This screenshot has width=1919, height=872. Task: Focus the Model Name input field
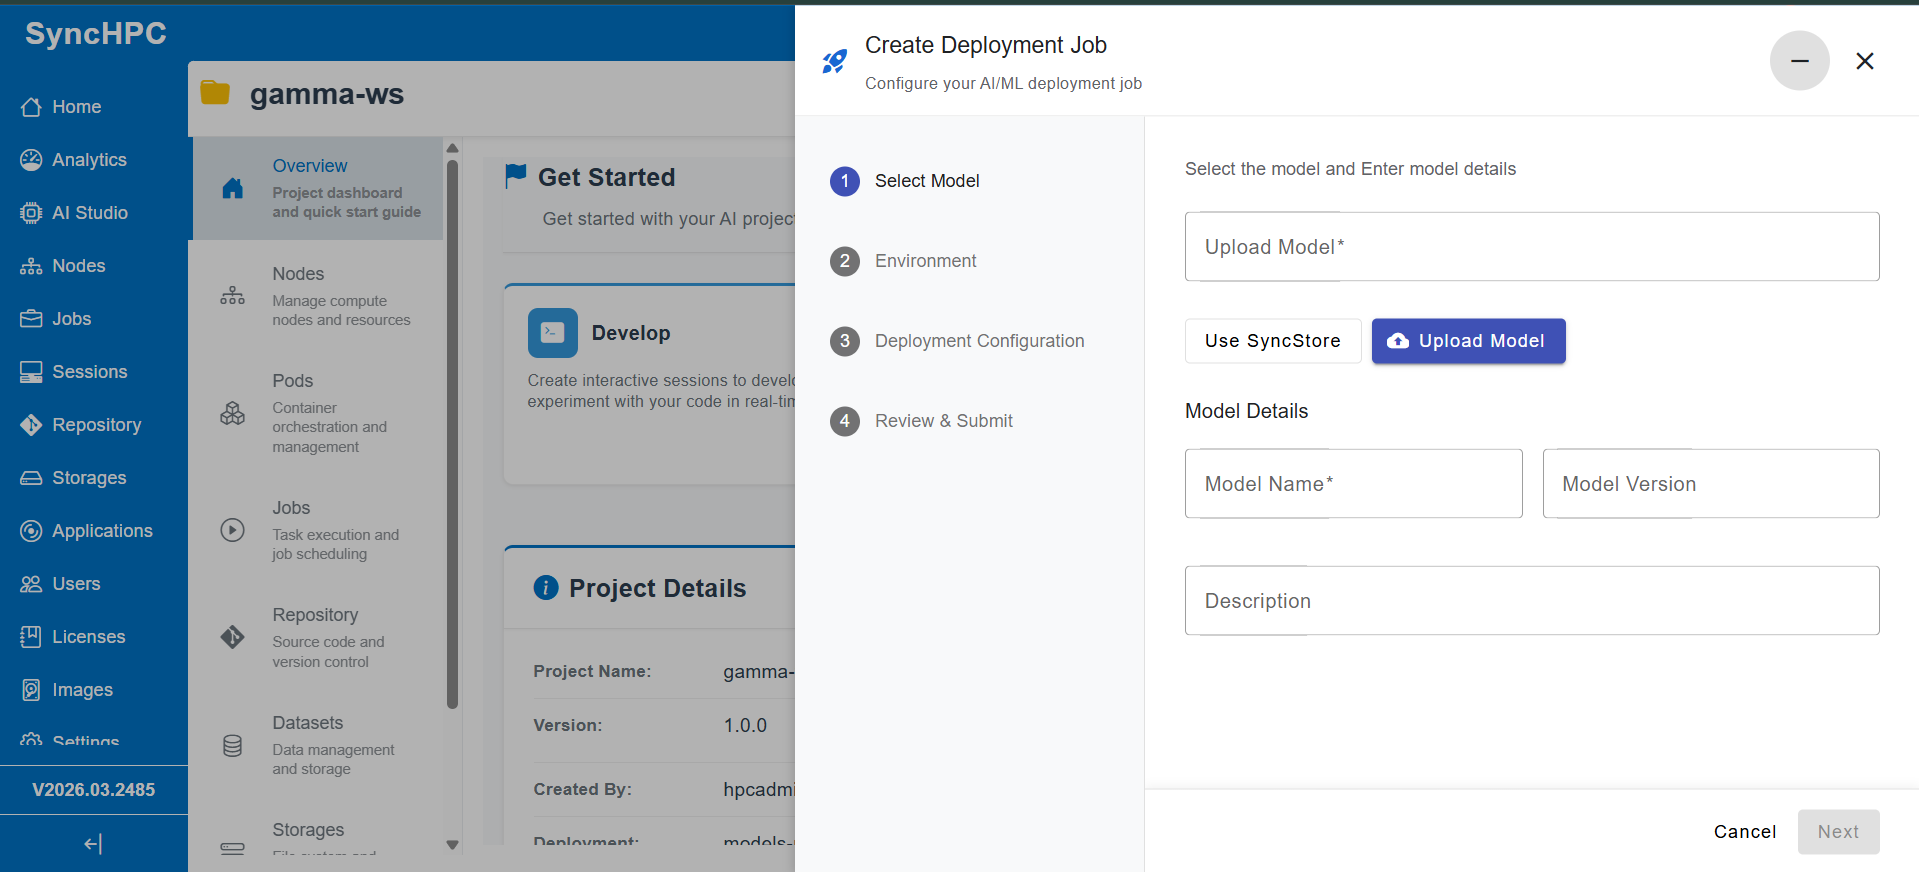pyautogui.click(x=1353, y=484)
